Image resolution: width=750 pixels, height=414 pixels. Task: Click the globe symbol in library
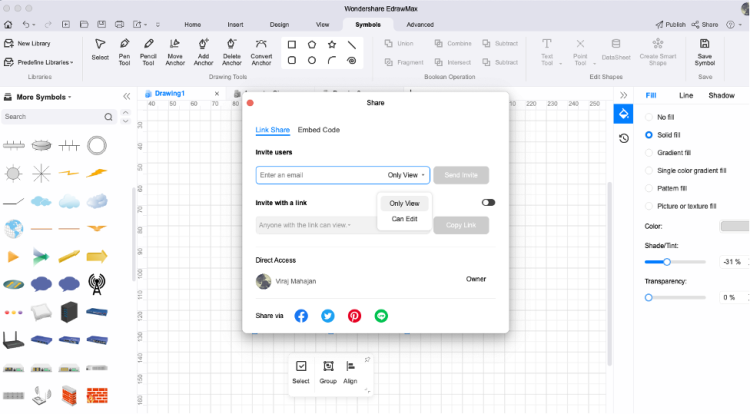pos(13,229)
